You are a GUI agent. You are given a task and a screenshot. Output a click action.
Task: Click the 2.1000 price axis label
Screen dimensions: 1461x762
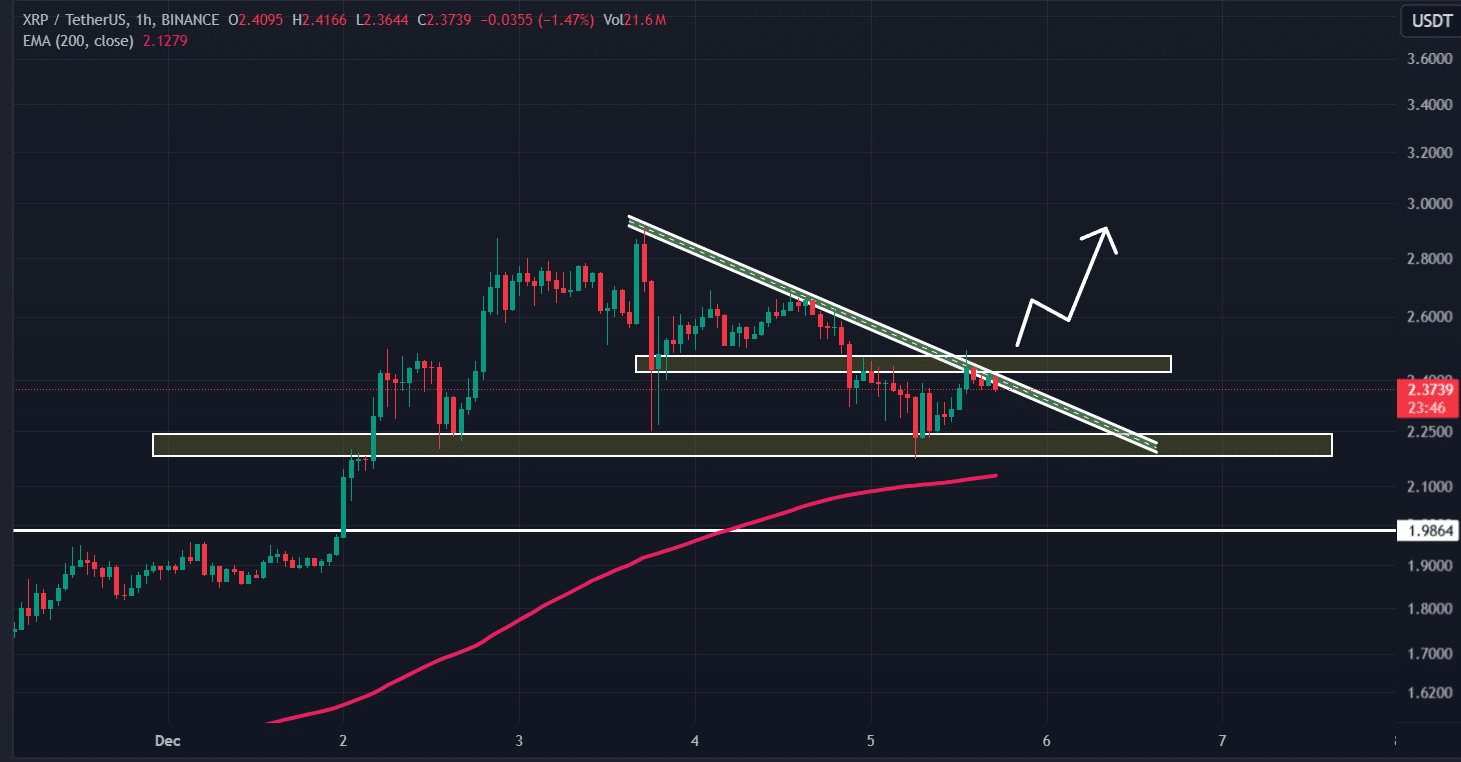[x=1428, y=487]
